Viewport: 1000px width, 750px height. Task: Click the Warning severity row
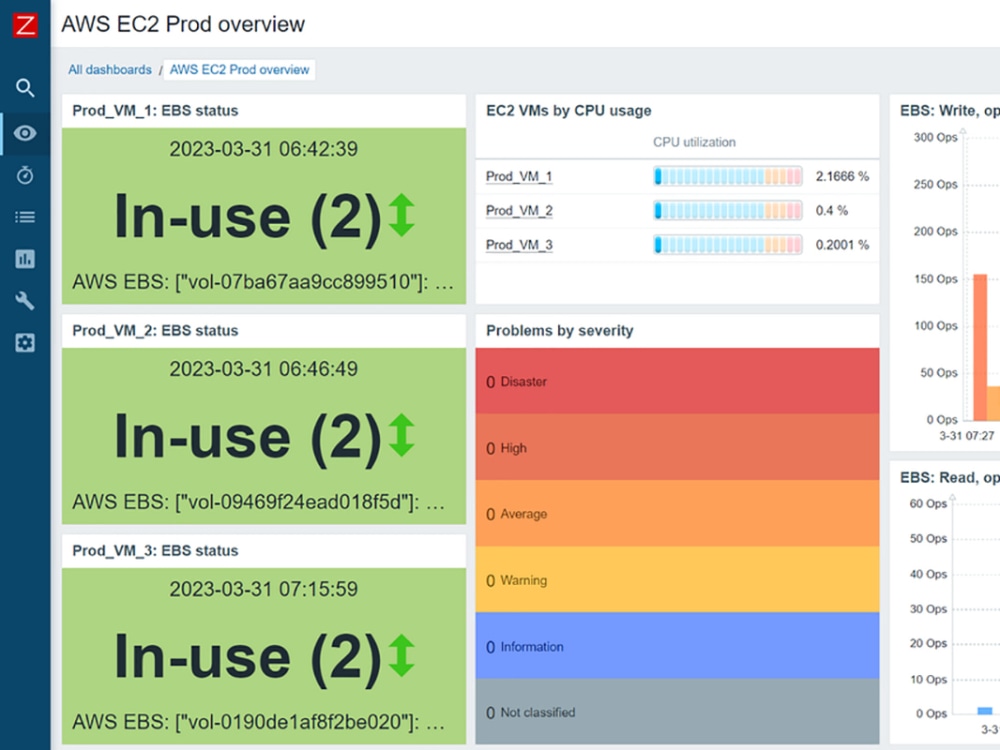[x=677, y=580]
